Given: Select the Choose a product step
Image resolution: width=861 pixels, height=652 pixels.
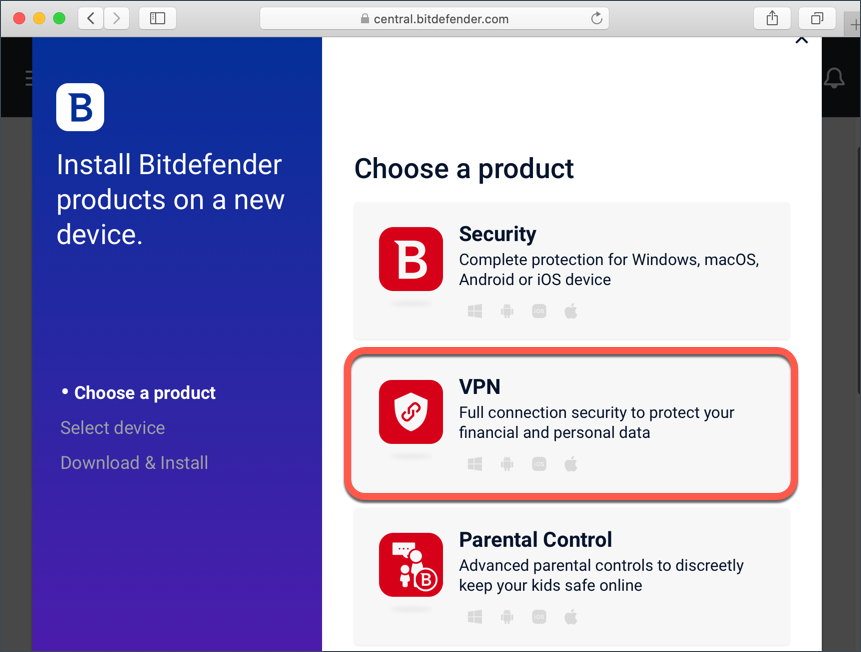Looking at the screenshot, I should coord(145,393).
